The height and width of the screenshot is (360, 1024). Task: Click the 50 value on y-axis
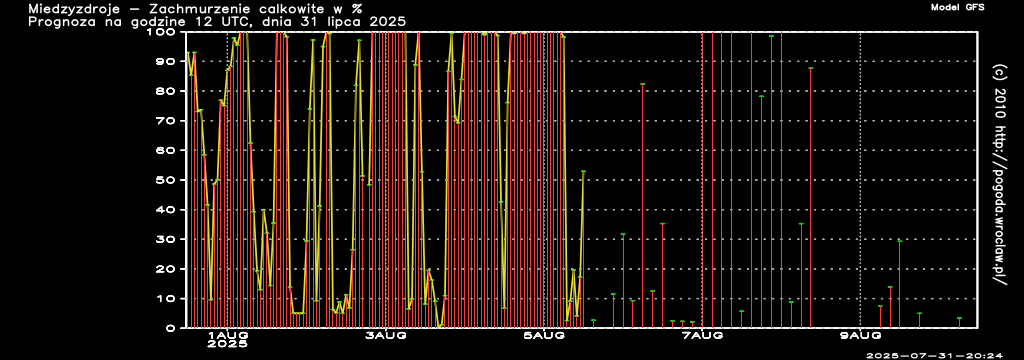167,180
